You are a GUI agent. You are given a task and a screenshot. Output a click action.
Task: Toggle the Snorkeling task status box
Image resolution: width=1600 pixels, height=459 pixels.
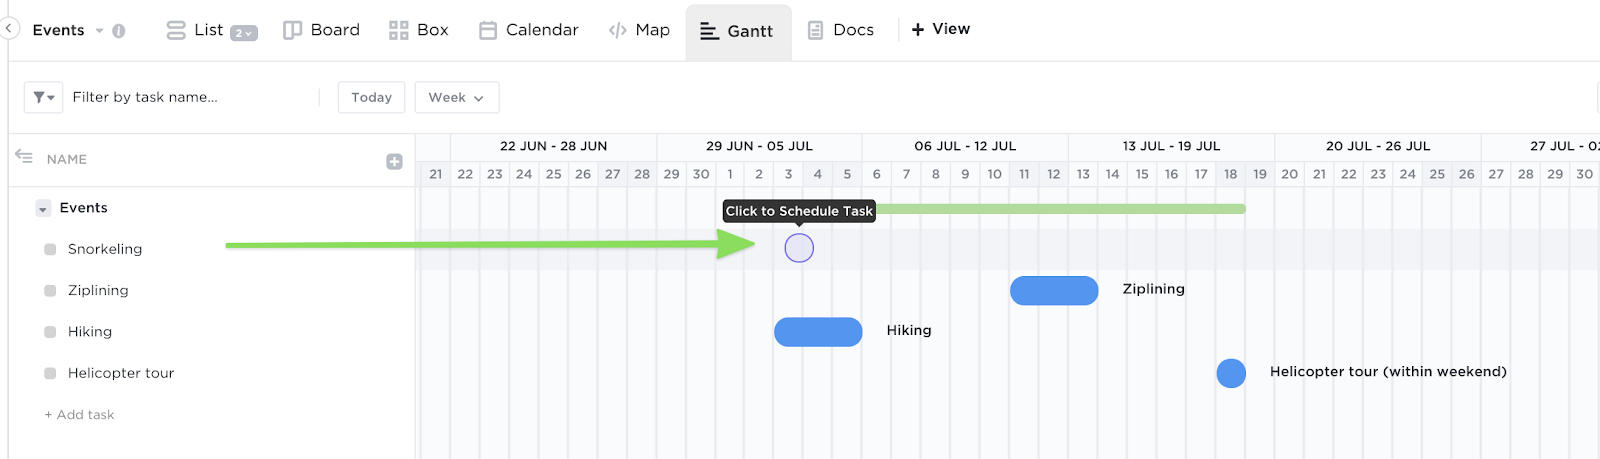[x=50, y=249]
